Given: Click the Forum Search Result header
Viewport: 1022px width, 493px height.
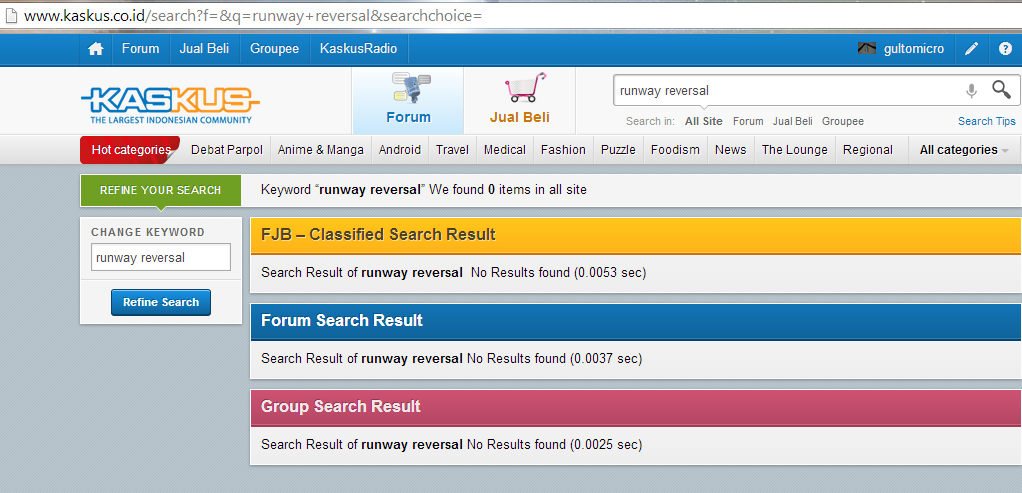Looking at the screenshot, I should click(x=636, y=321).
